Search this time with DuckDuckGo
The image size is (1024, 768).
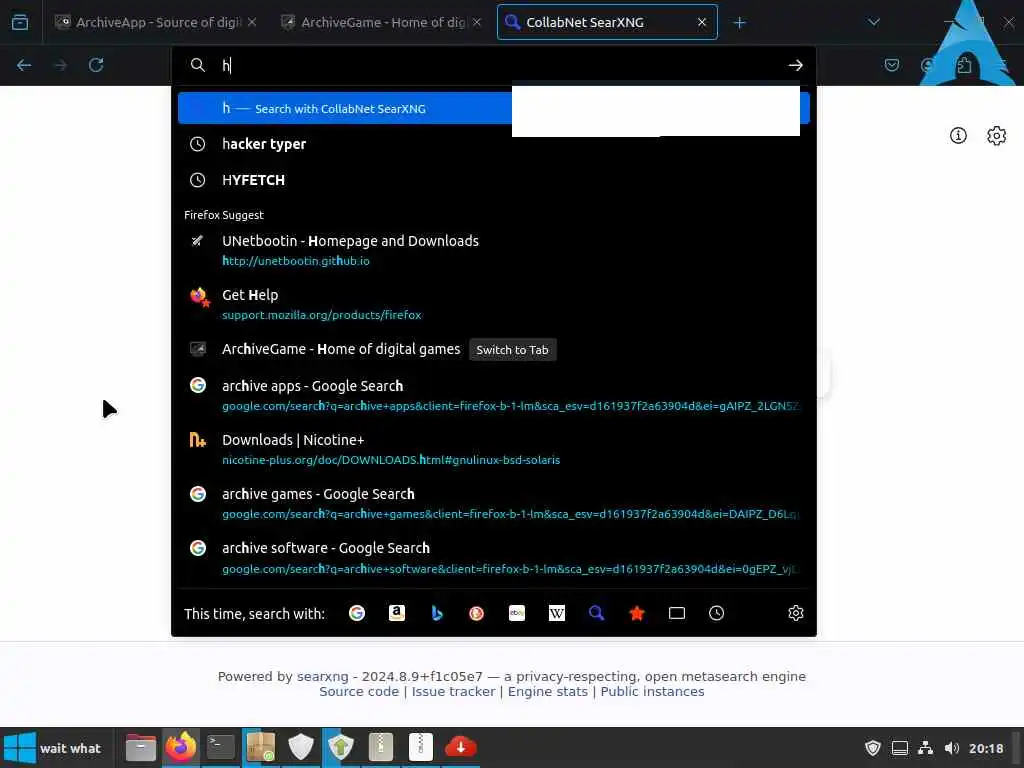(x=477, y=613)
